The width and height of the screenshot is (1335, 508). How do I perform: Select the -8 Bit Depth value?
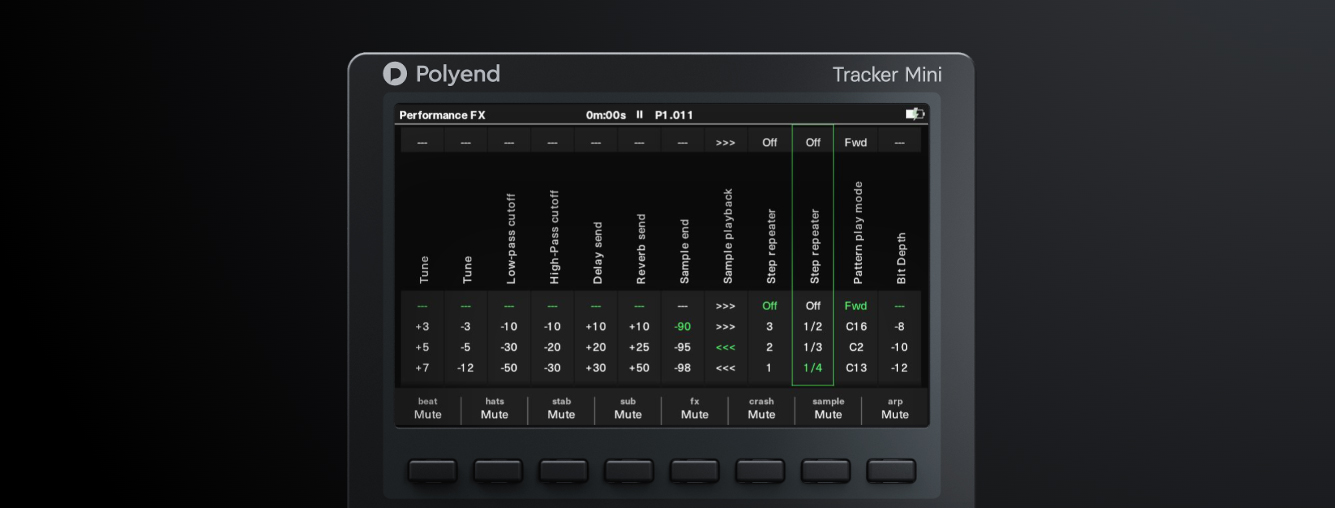tap(899, 327)
